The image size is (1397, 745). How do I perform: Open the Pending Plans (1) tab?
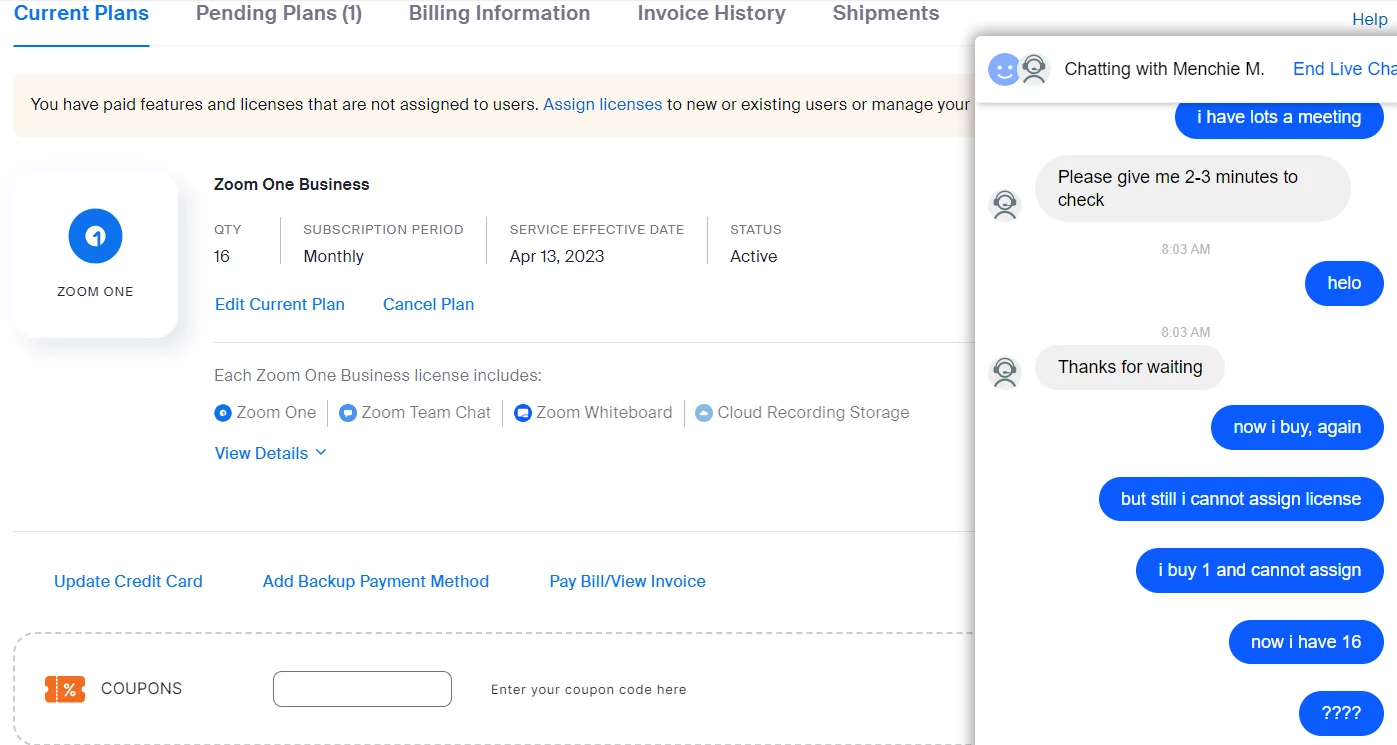279,14
